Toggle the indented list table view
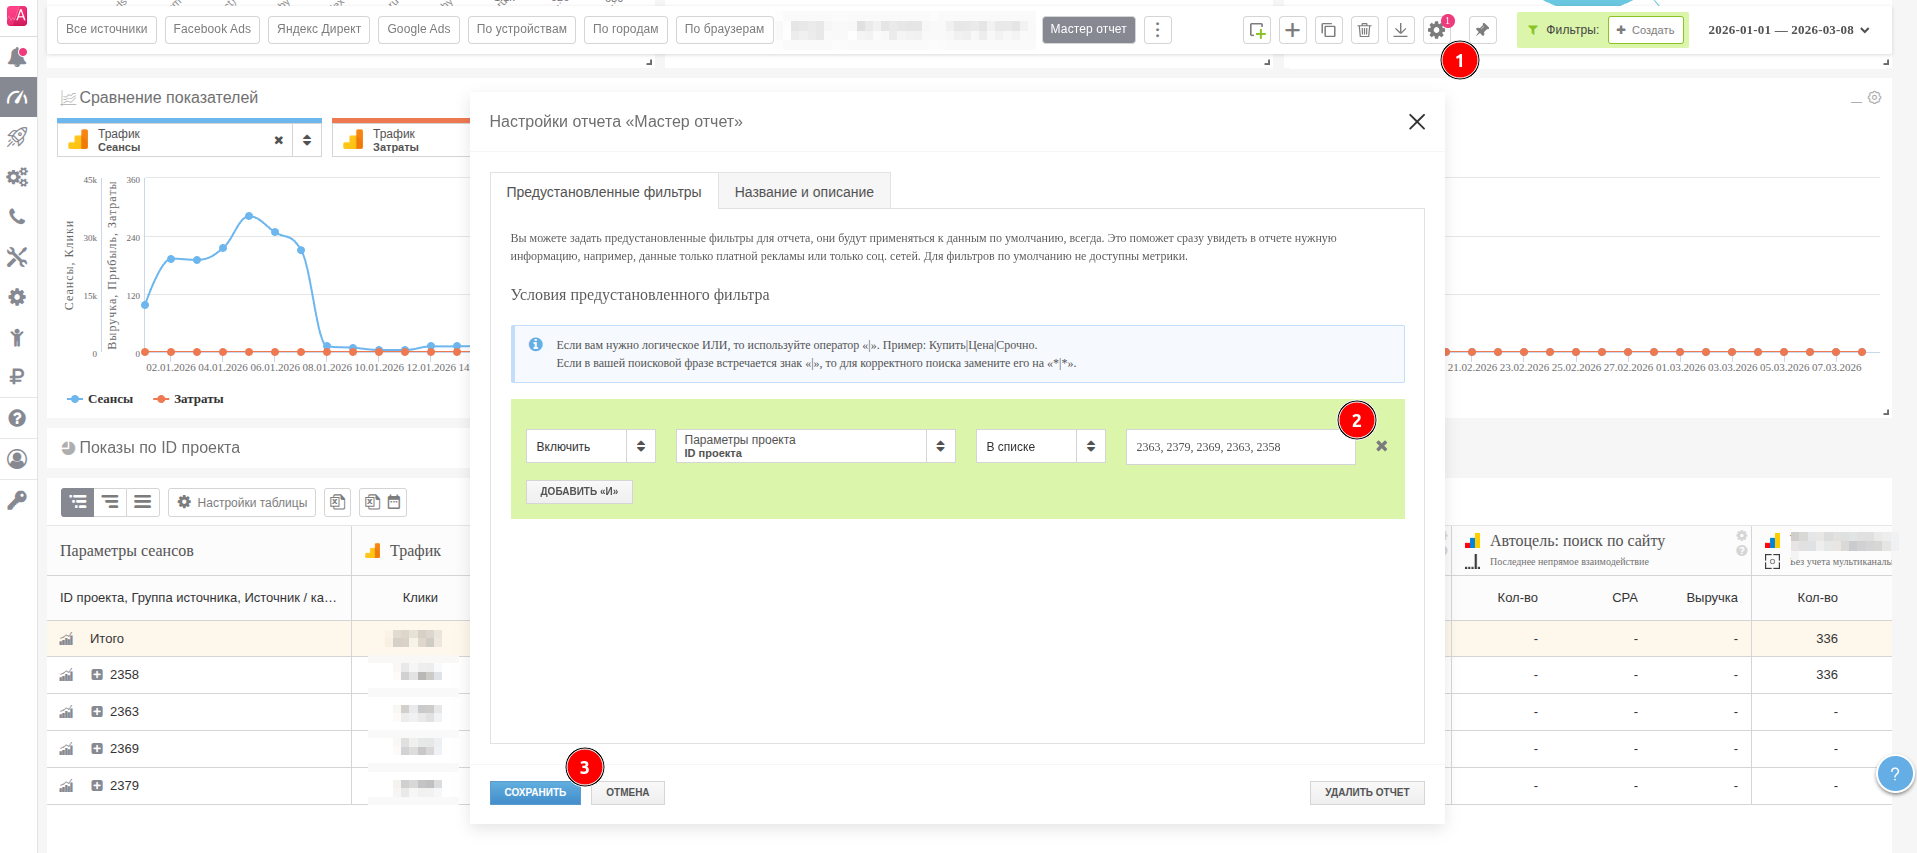 tap(110, 502)
